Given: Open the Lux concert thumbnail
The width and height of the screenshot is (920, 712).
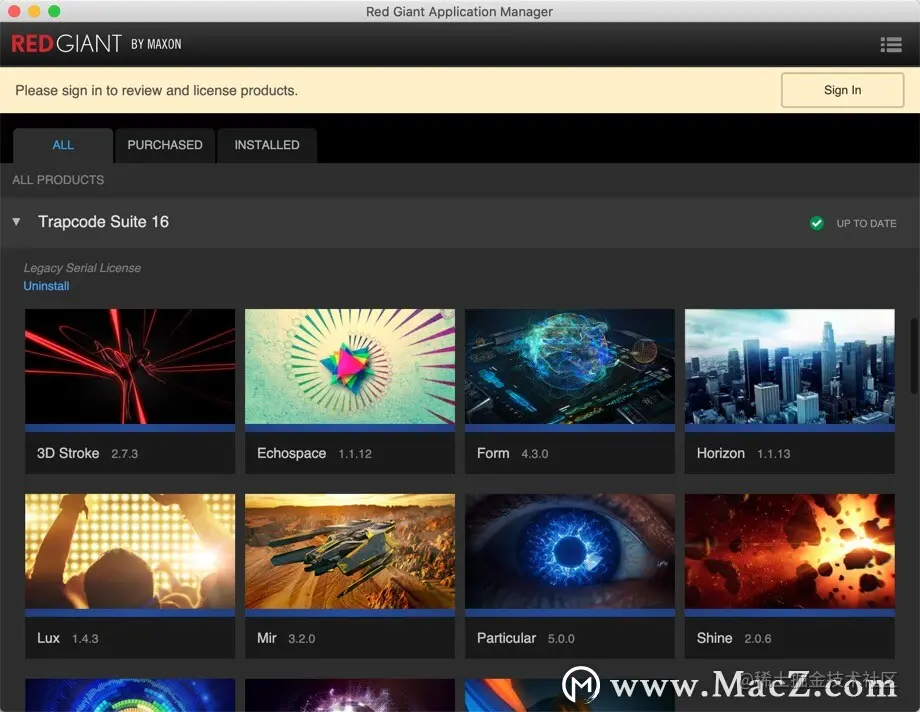Looking at the screenshot, I should pos(130,551).
